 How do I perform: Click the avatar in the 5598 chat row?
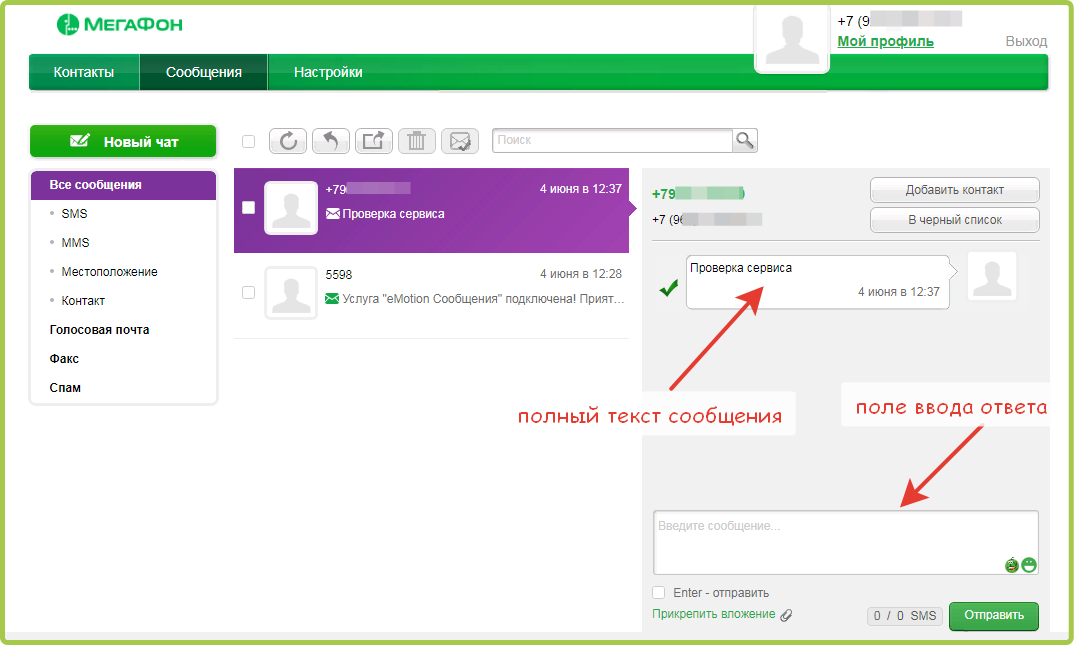click(291, 293)
